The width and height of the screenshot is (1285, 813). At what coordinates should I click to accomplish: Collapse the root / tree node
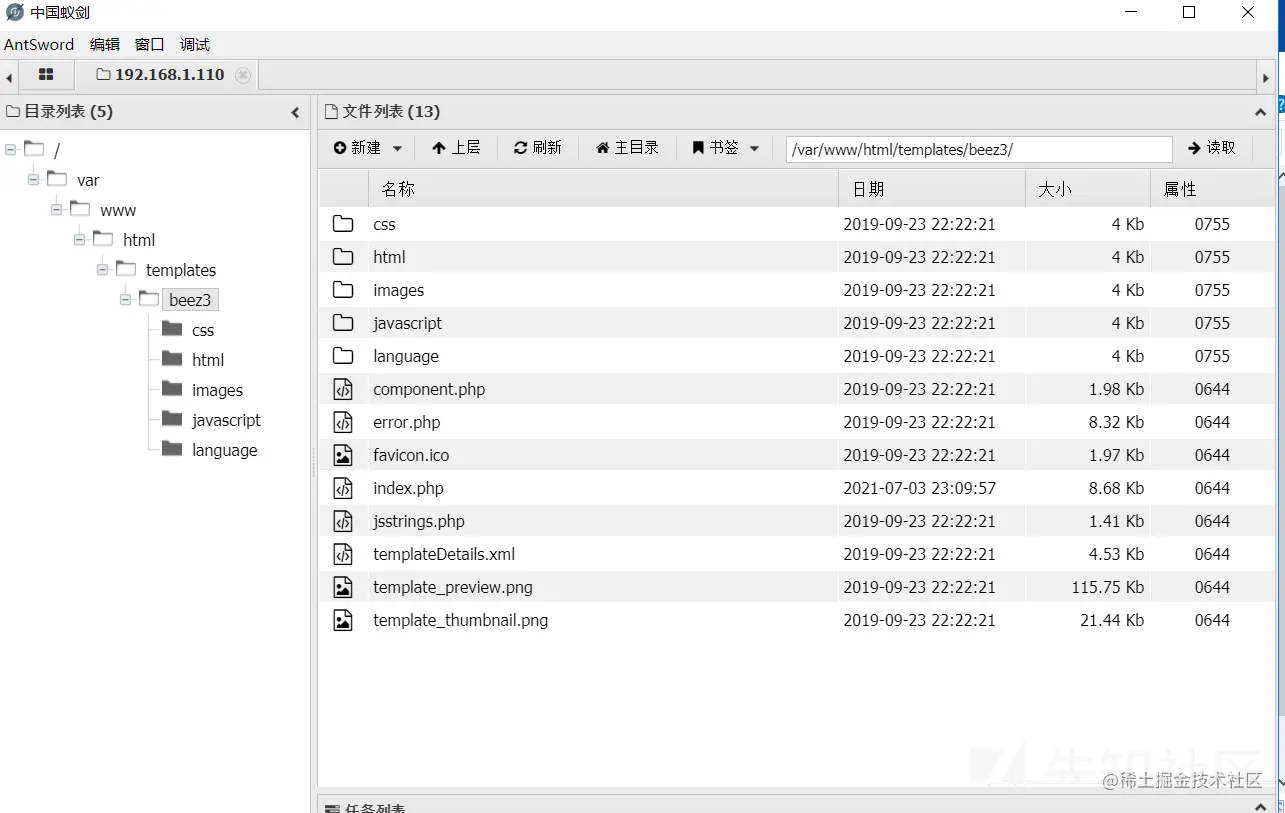10,149
